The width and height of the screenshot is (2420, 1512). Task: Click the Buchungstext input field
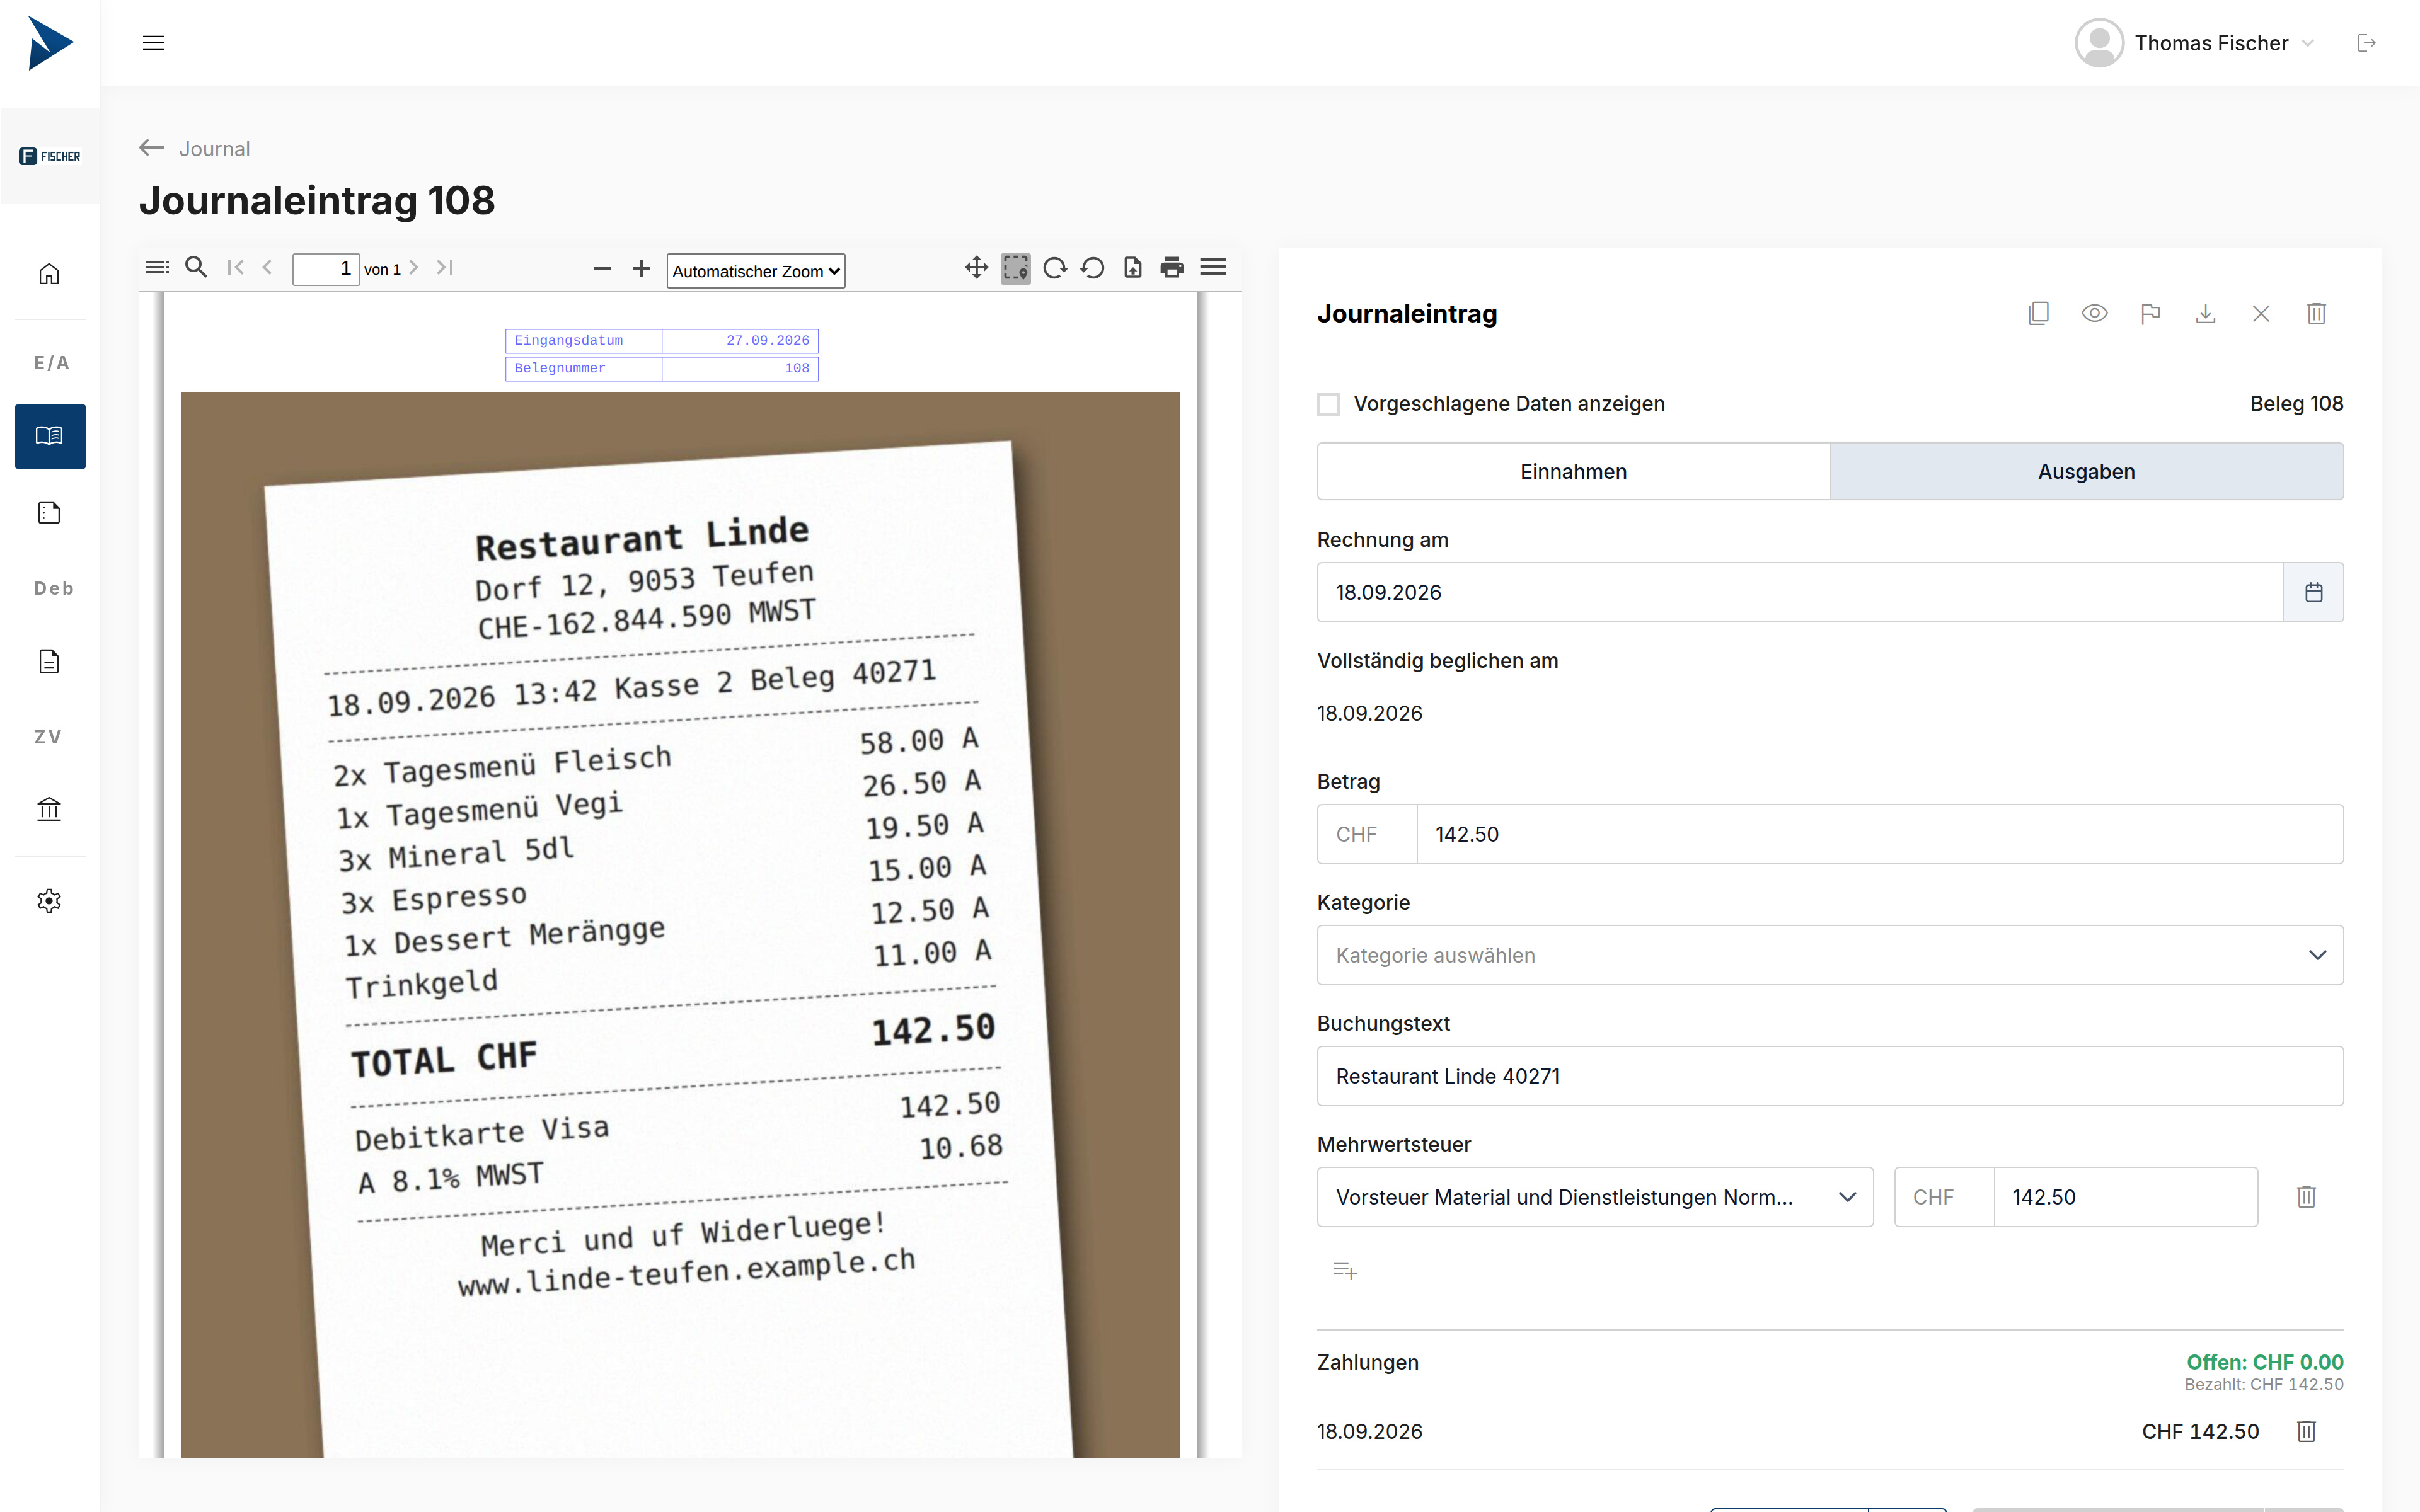[x=1829, y=1076]
